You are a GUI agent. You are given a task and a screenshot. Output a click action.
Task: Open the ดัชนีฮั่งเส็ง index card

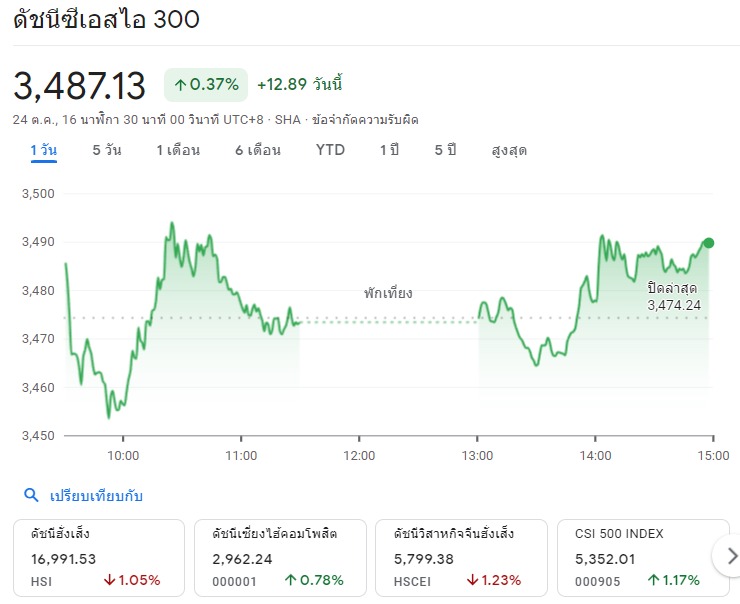pos(99,558)
